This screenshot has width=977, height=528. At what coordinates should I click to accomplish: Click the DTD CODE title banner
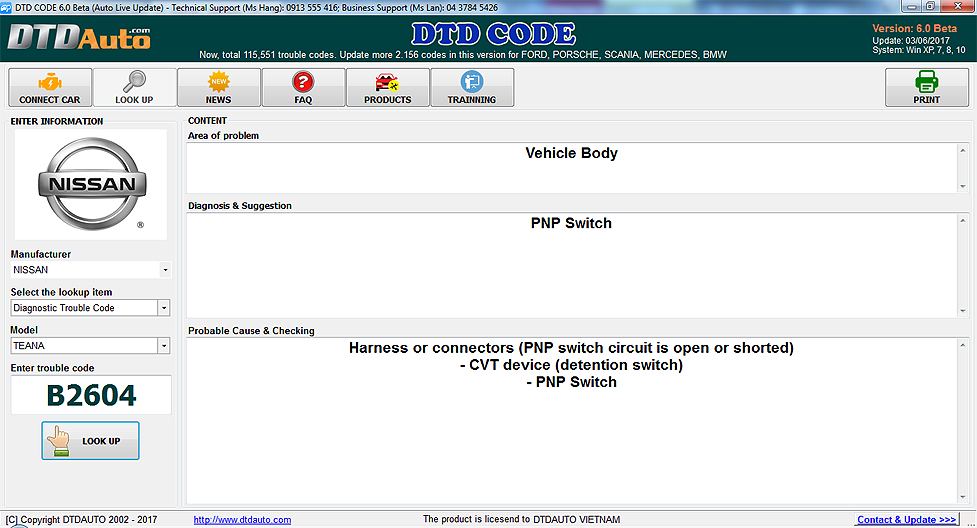493,34
